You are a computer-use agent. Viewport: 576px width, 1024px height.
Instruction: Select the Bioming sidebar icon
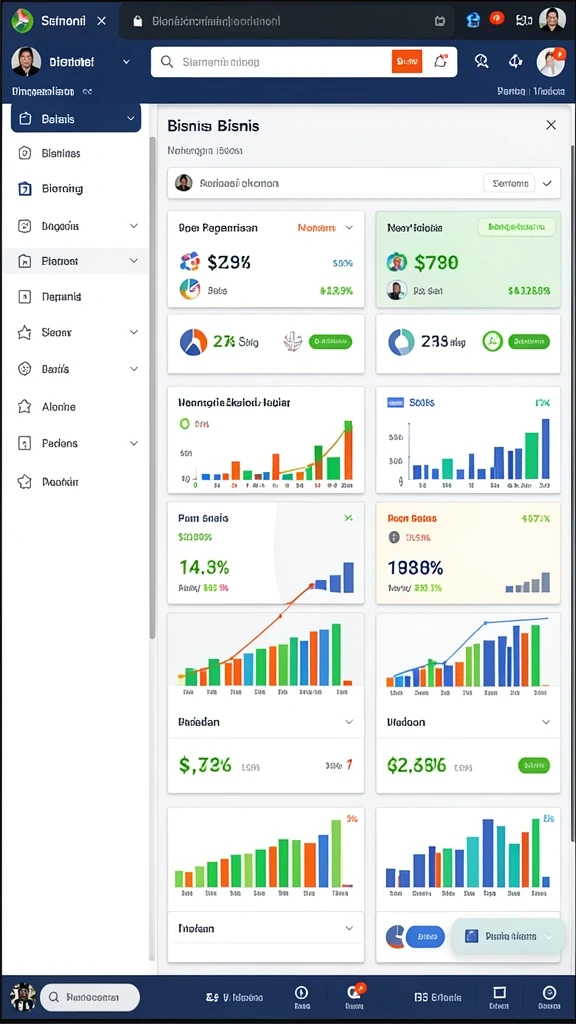click(x=24, y=189)
